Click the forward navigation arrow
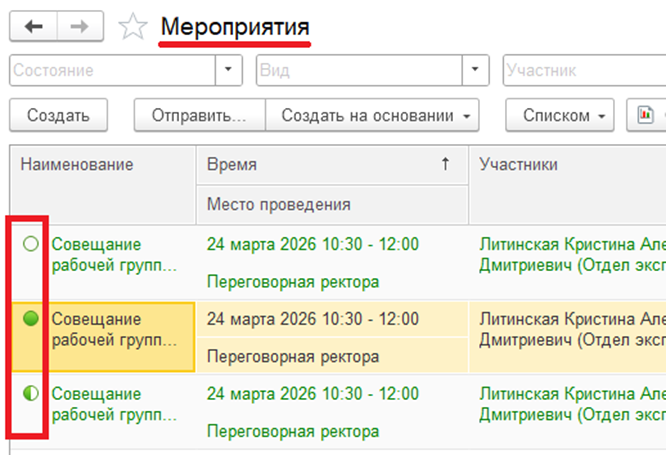The height and width of the screenshot is (455, 666). click(x=81, y=27)
